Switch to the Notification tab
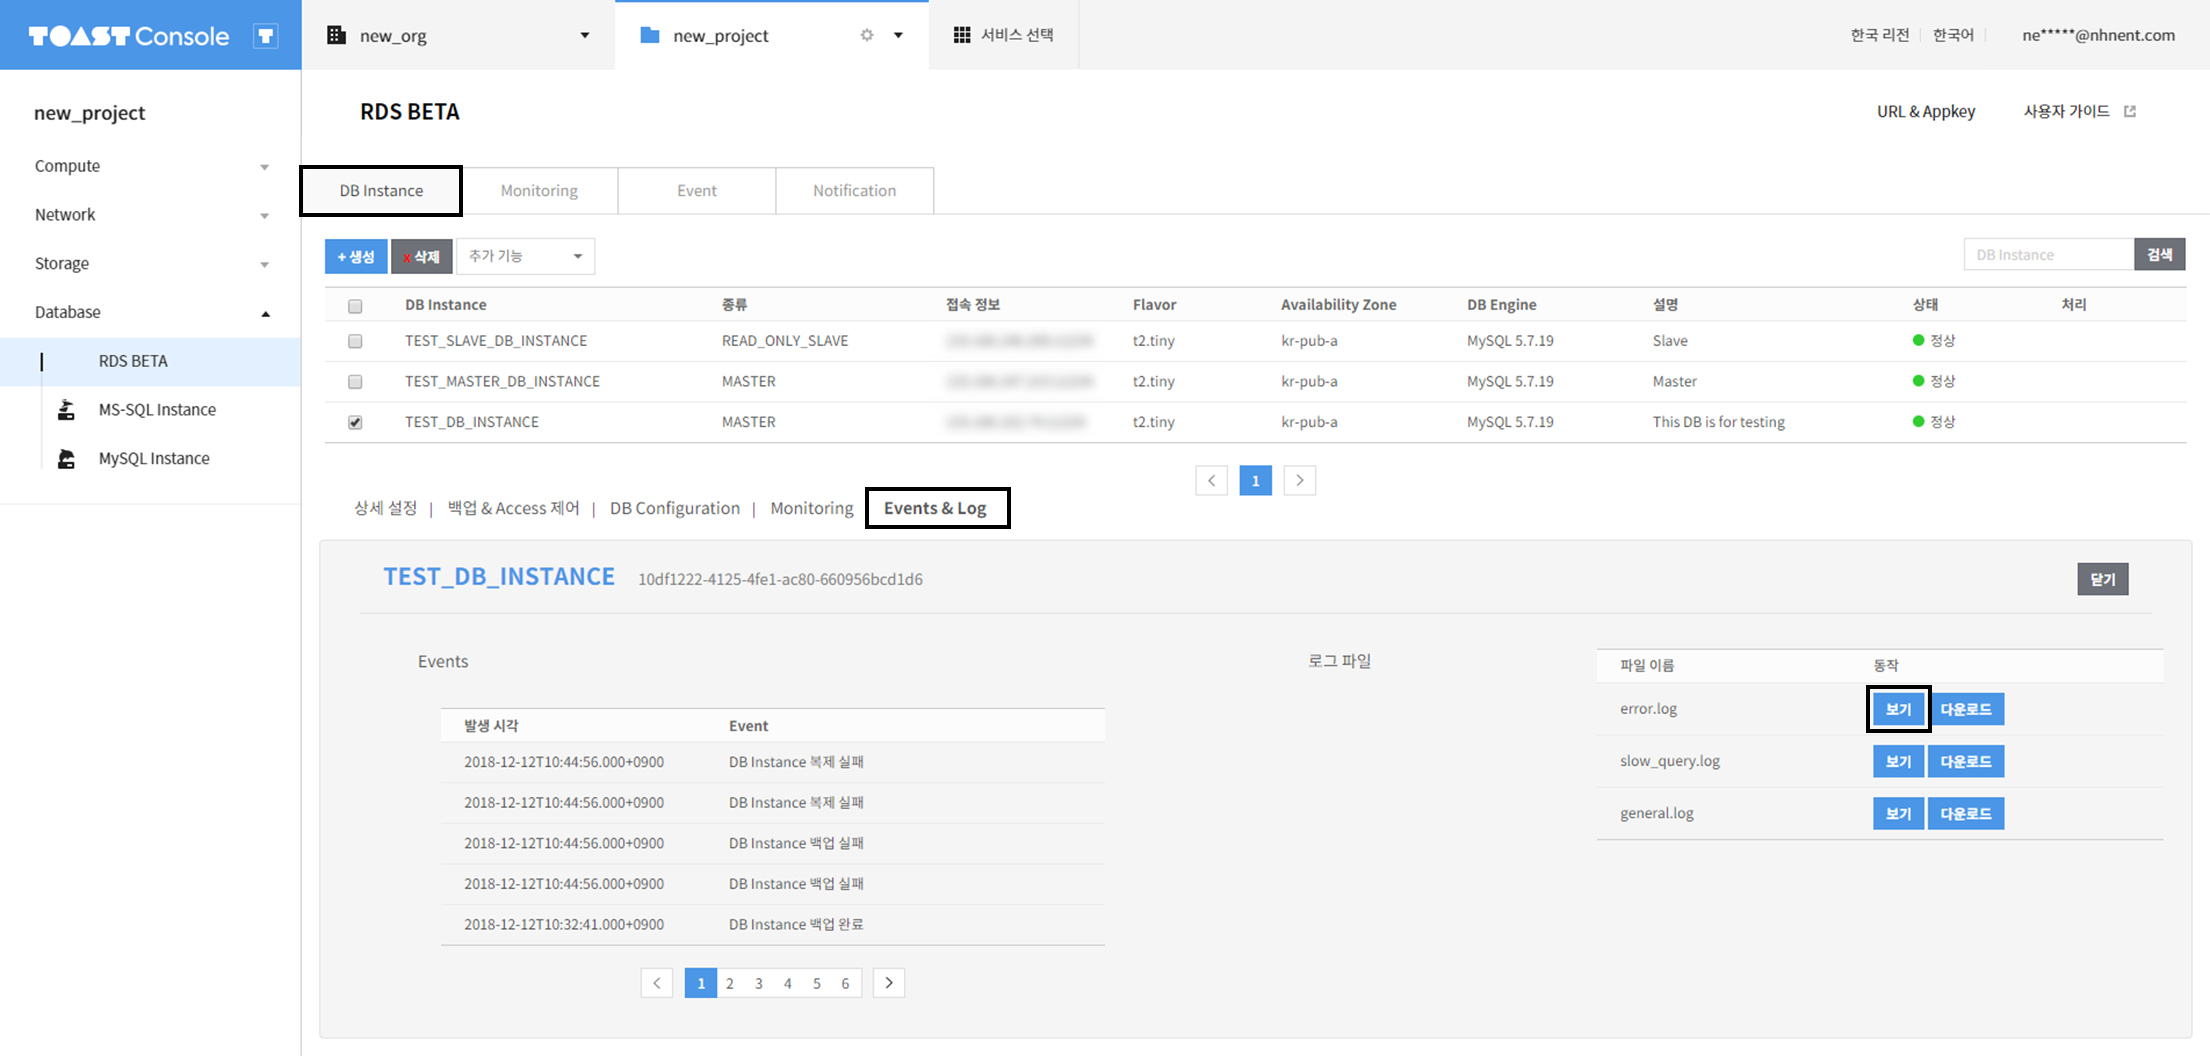This screenshot has height=1056, width=2210. coord(855,190)
